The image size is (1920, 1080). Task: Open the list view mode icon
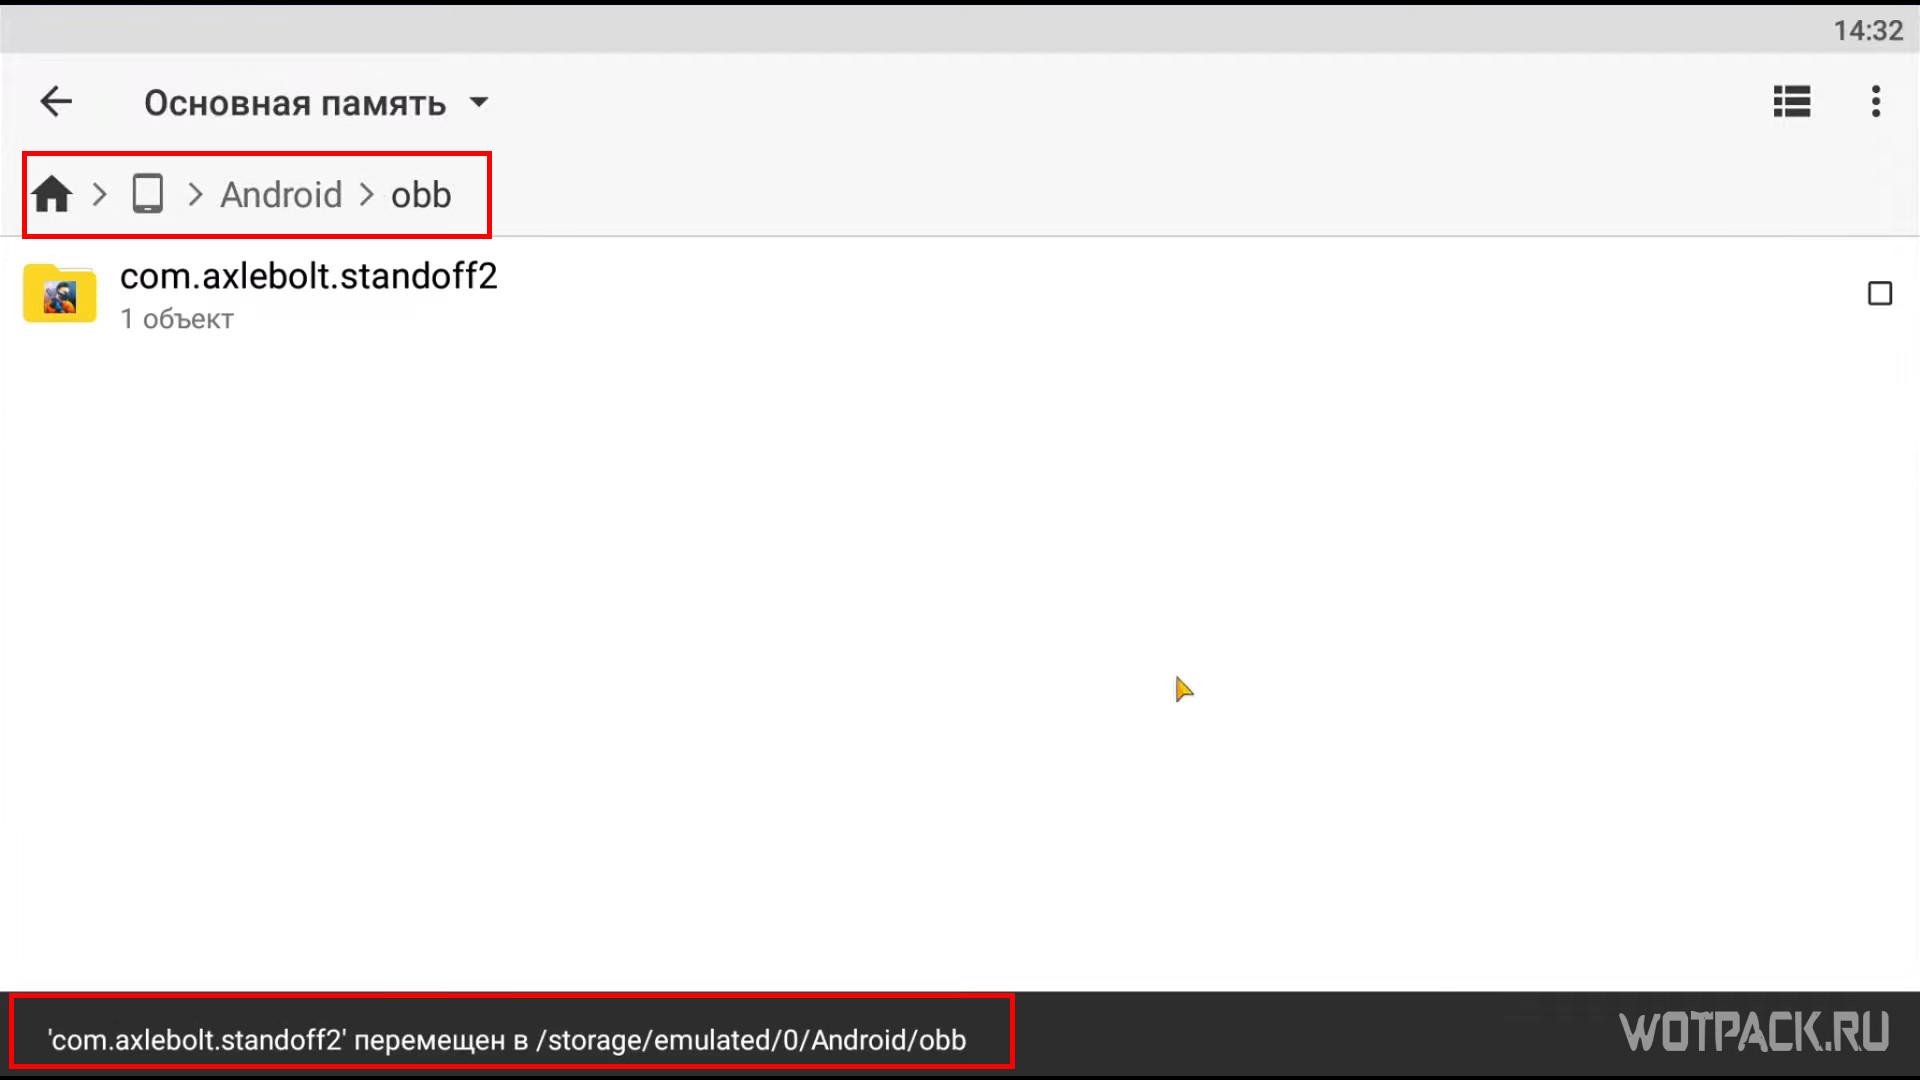click(x=1791, y=102)
